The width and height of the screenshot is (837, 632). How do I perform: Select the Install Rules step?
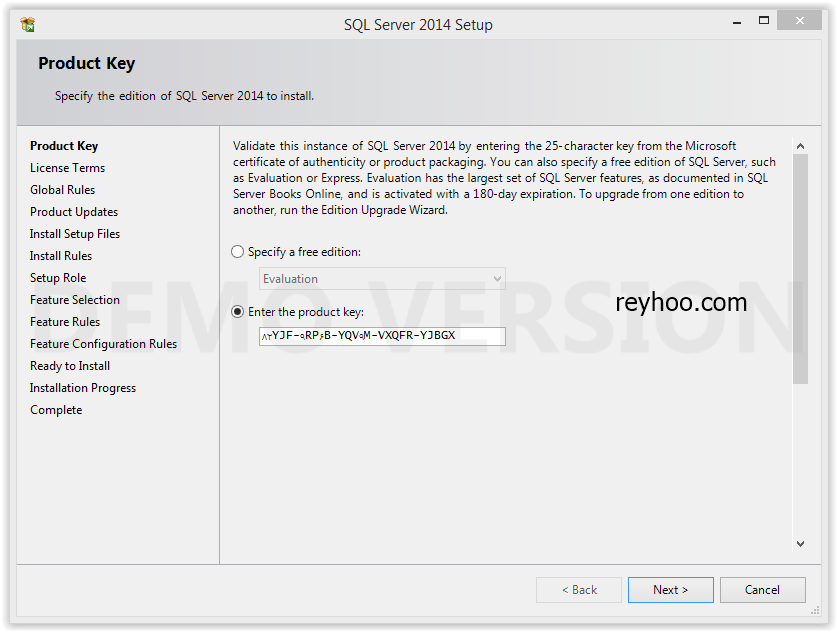pos(61,256)
